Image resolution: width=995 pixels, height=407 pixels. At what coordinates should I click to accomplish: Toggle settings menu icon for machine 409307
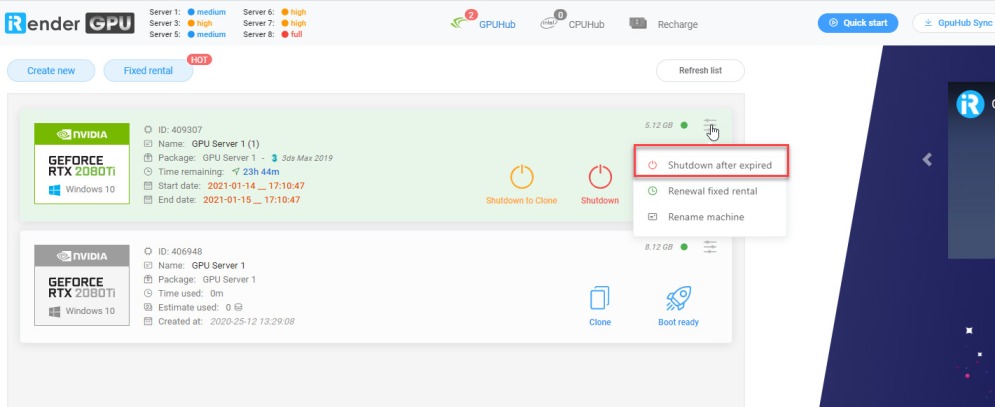(710, 125)
